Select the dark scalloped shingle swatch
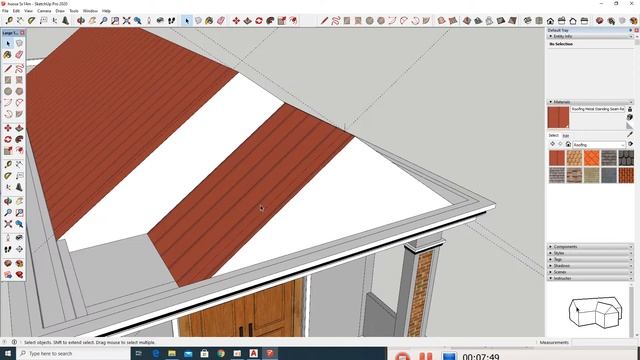 pos(626,158)
